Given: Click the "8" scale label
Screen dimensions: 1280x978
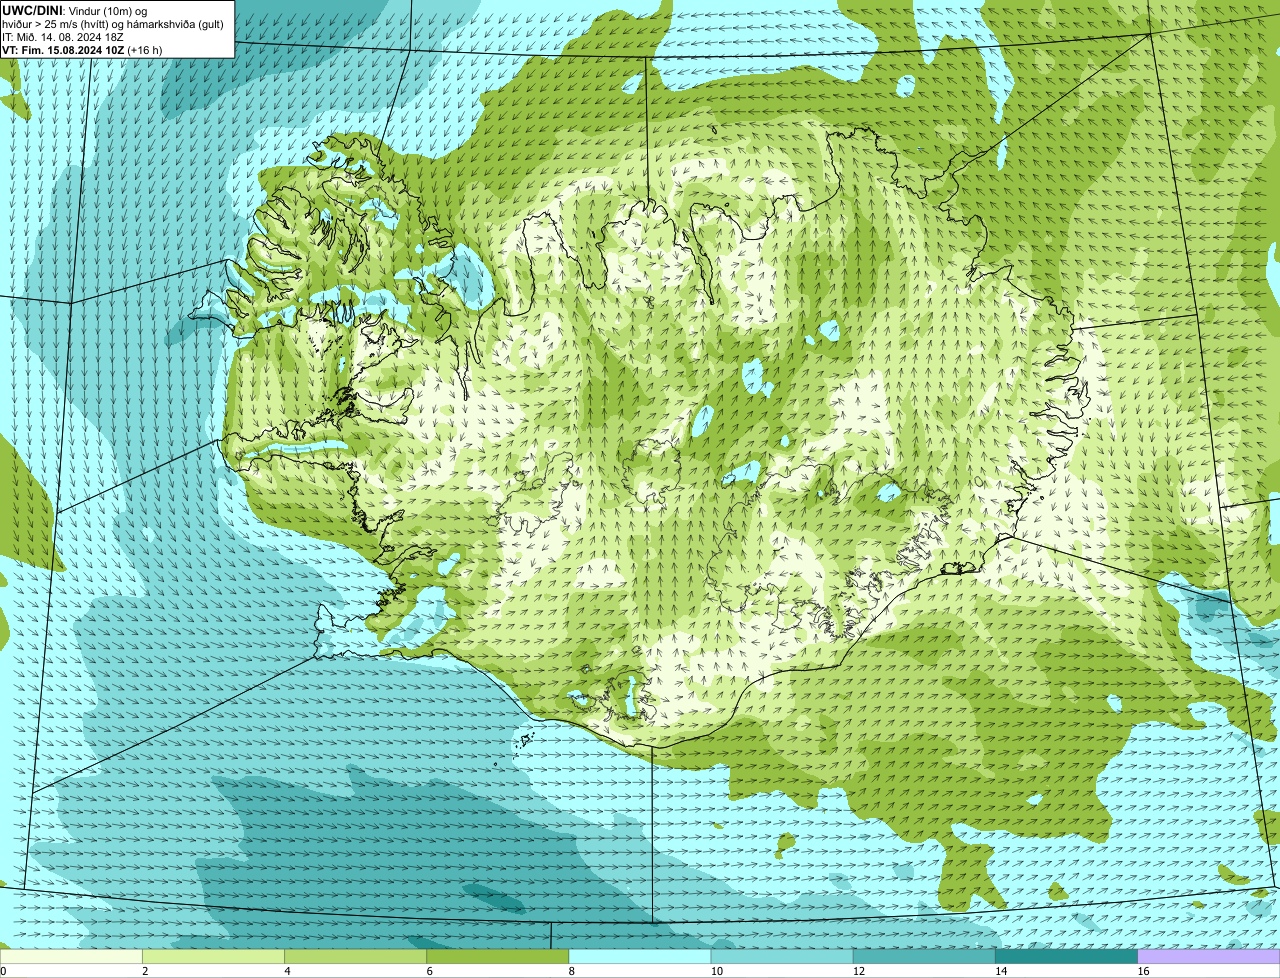Looking at the screenshot, I should pyautogui.click(x=571, y=971).
